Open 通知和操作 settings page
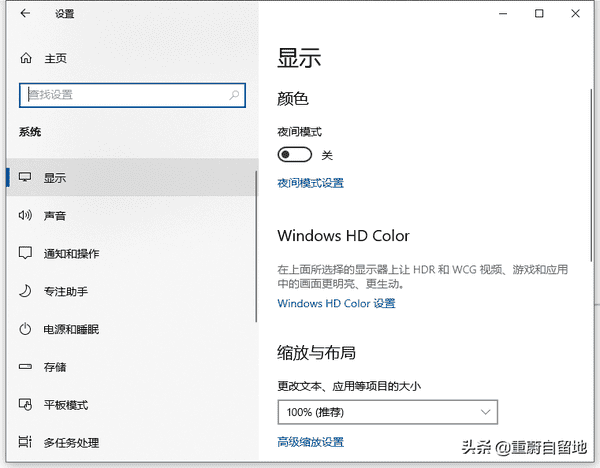 tap(132, 253)
